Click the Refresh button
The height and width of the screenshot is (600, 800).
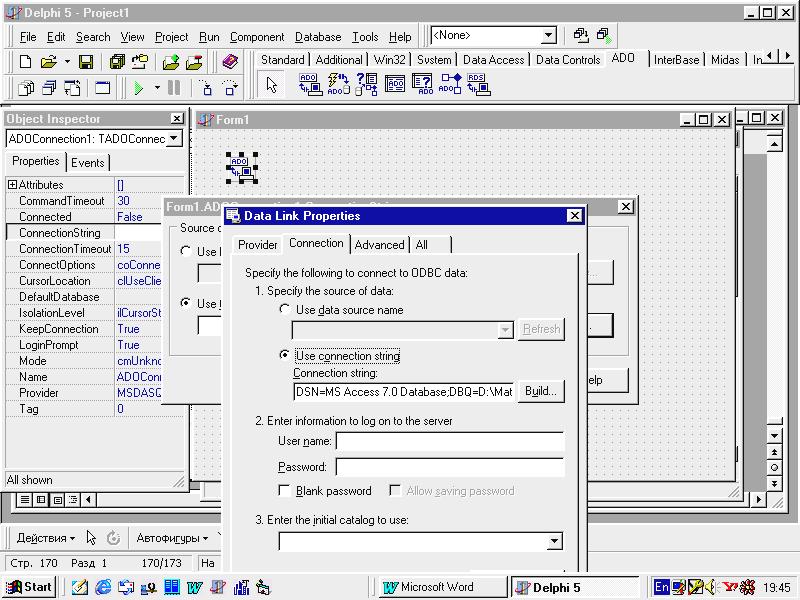(x=541, y=329)
